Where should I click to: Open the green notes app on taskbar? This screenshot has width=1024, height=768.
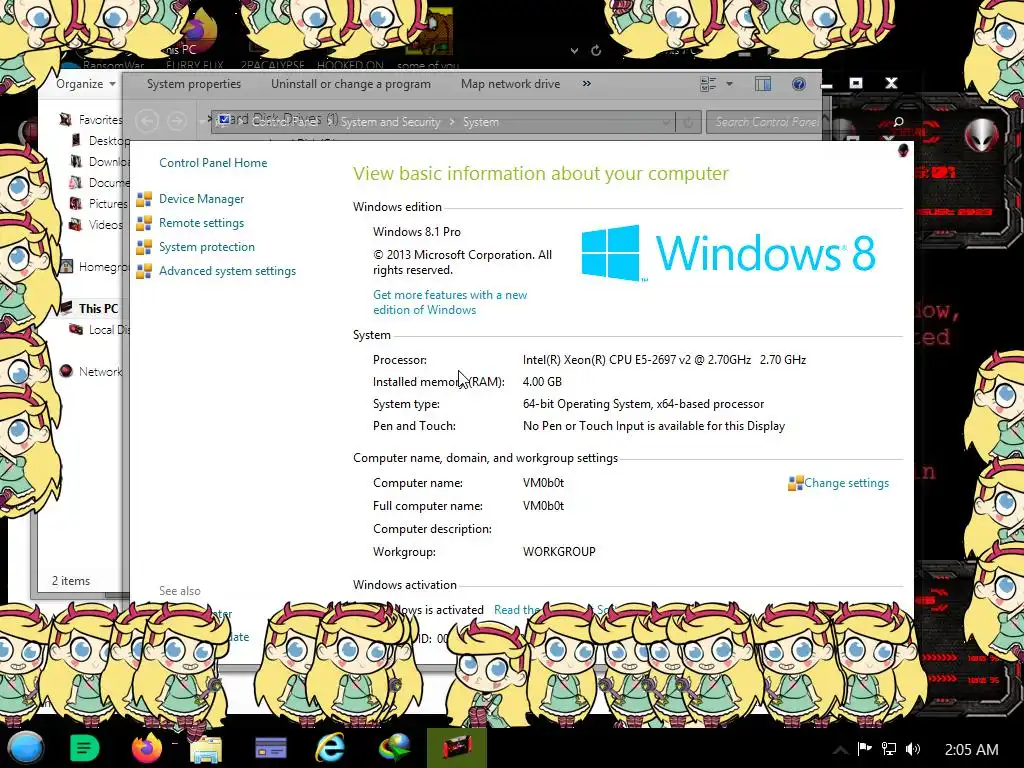coord(84,748)
